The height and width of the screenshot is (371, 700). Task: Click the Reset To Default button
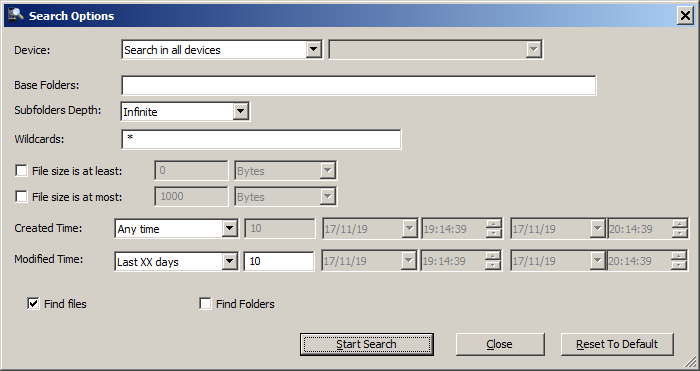(617, 344)
